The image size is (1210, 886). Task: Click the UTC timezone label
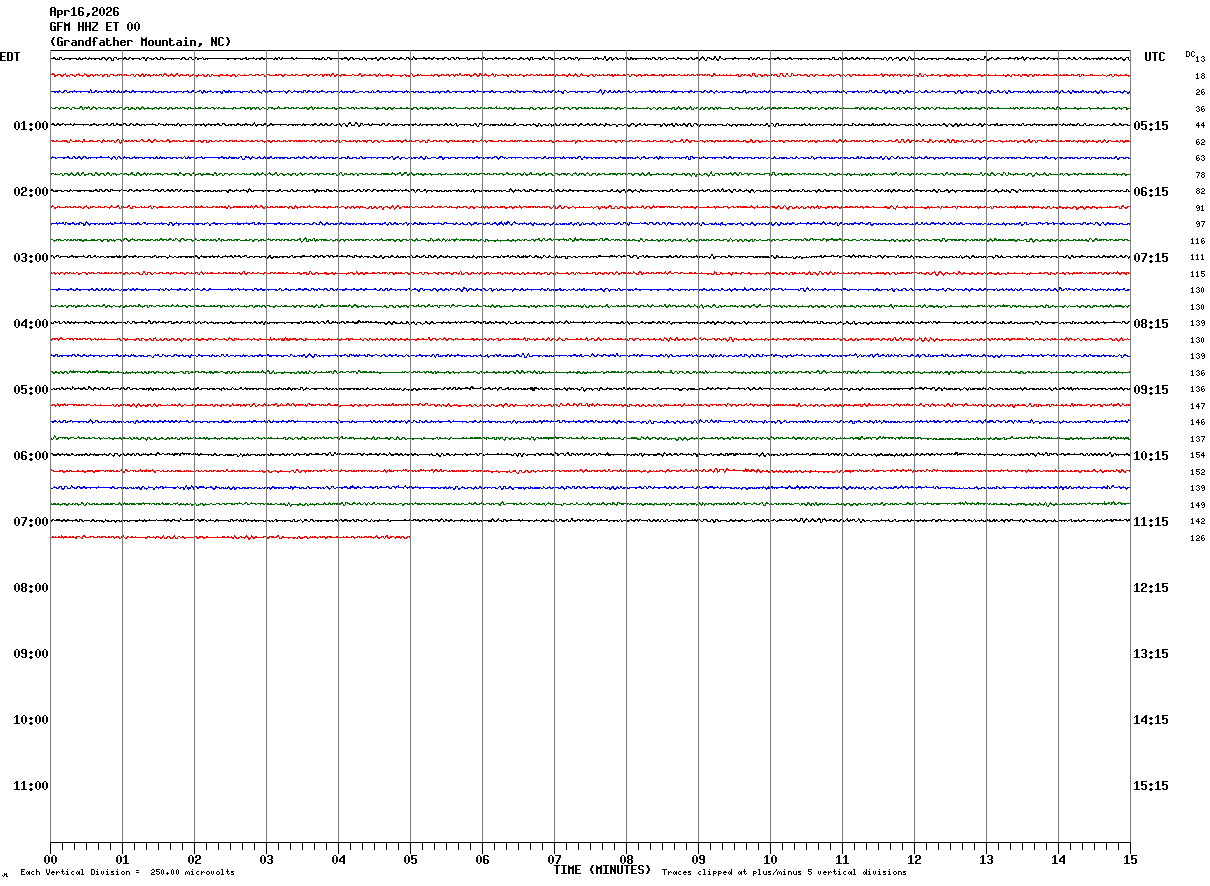[x=1155, y=57]
